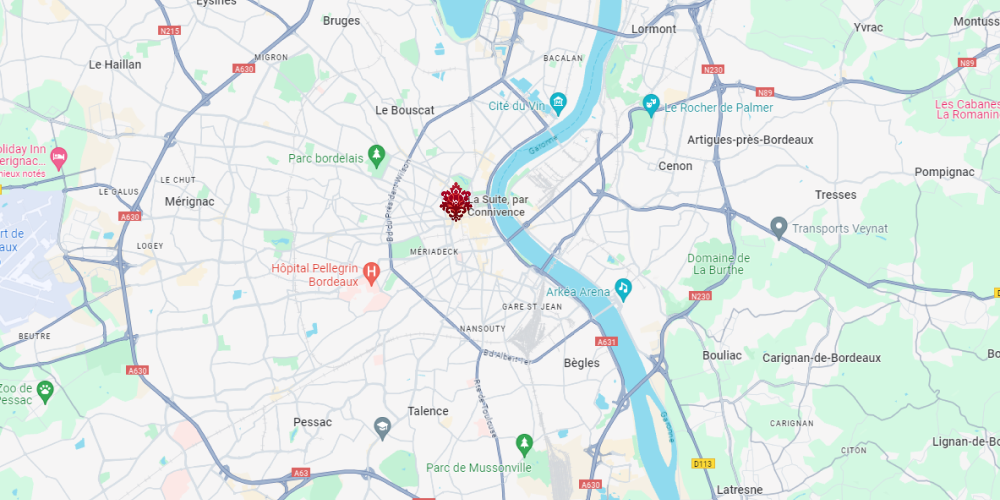
Task: Click the Transports Veynat location pin
Action: (778, 227)
